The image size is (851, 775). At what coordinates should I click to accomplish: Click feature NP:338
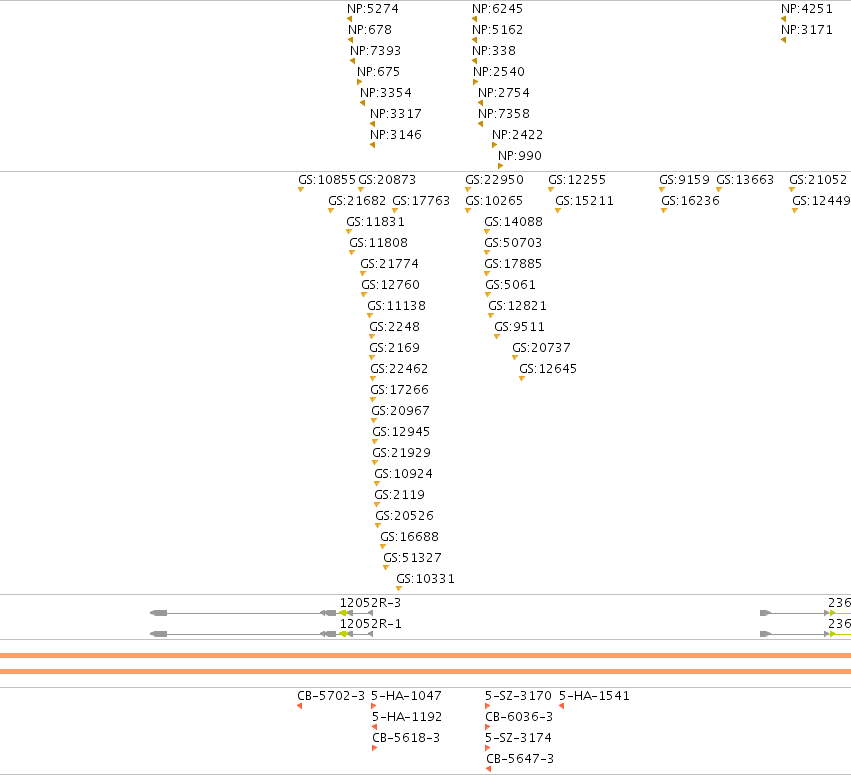click(494, 51)
